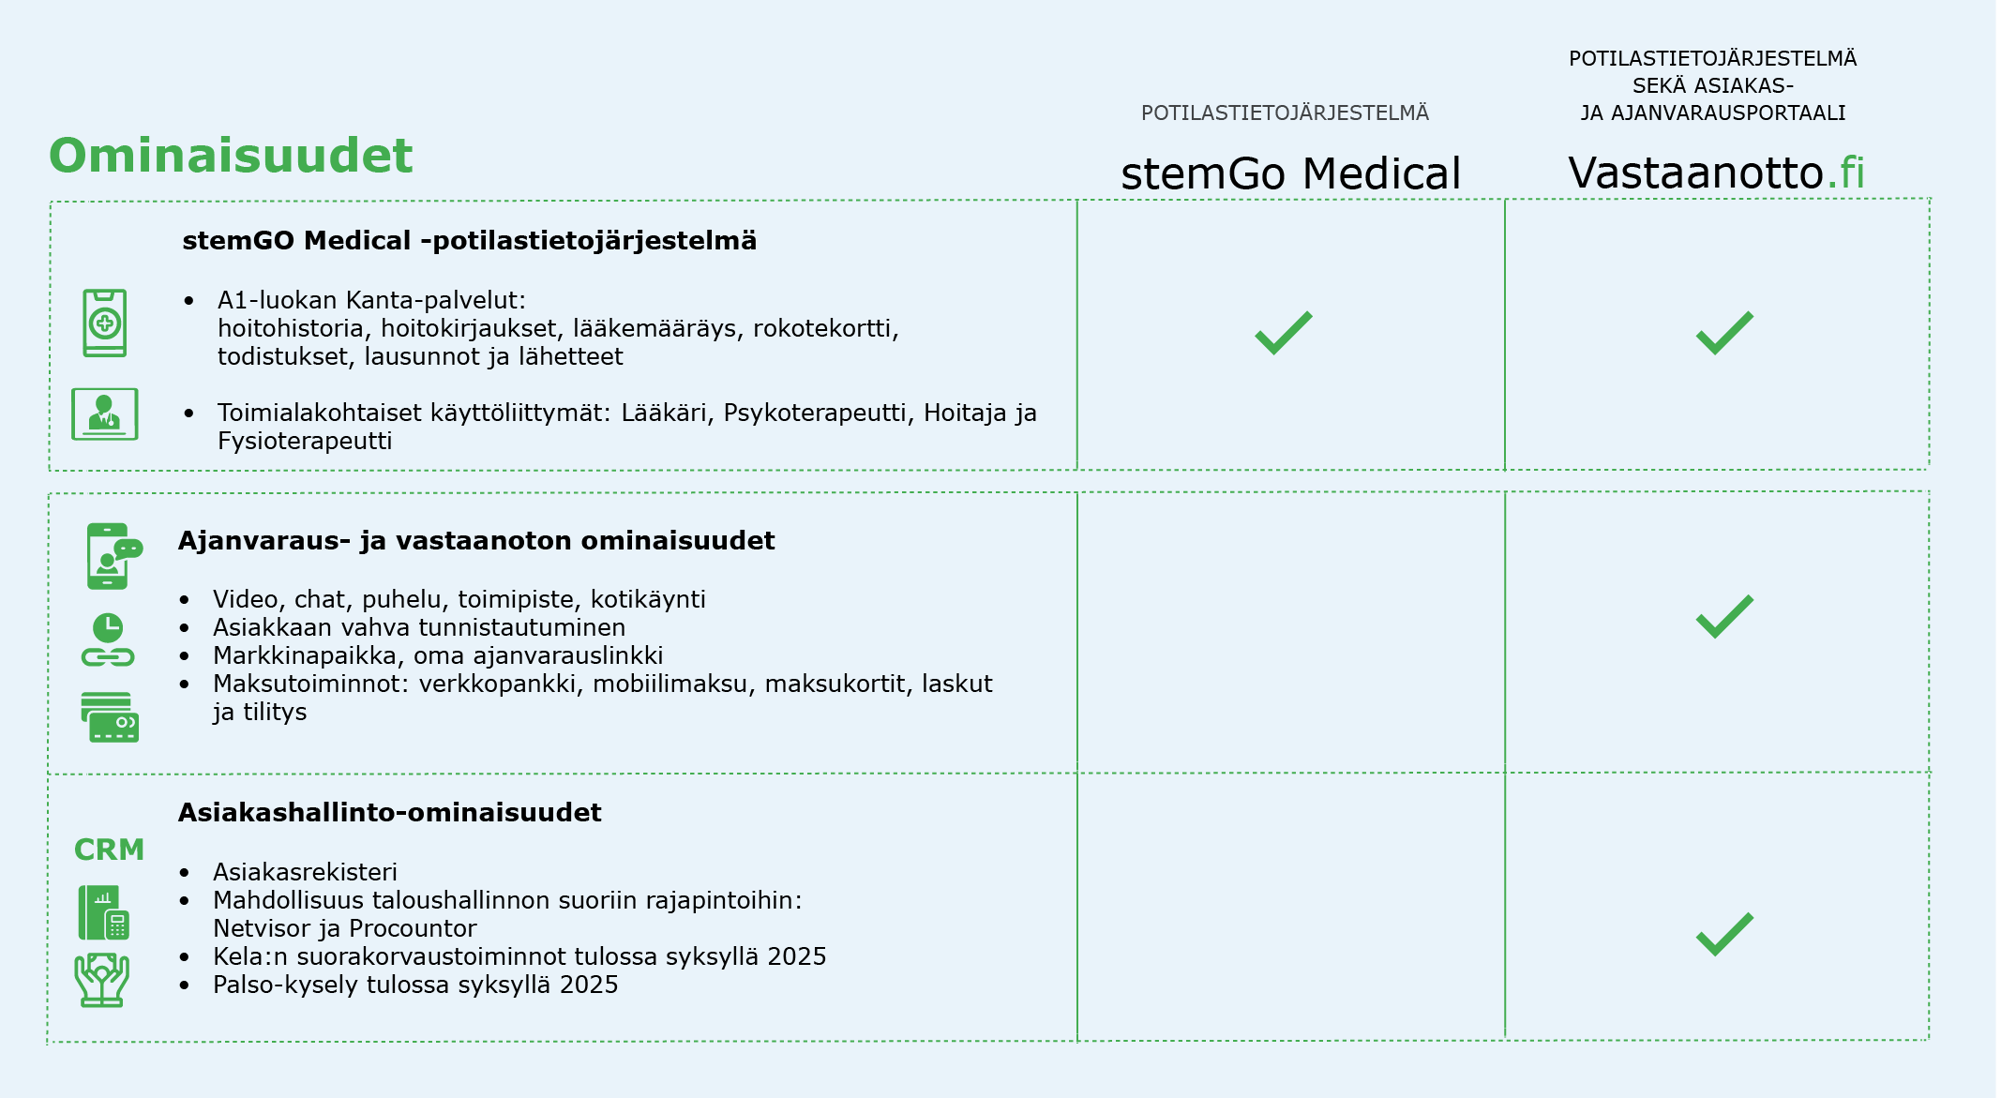The height and width of the screenshot is (1098, 2001).
Task: Click the green CRM label icon
Action: coord(109,850)
